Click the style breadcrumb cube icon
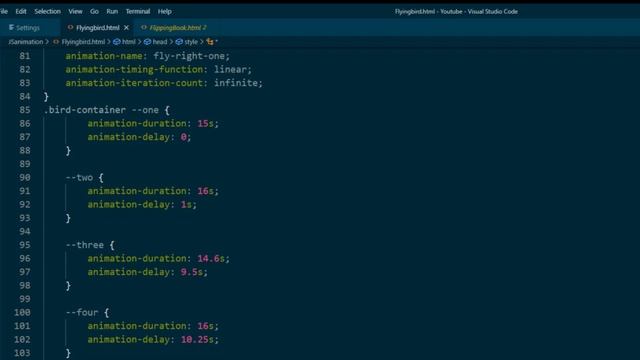This screenshot has height=360, width=640. (179, 42)
